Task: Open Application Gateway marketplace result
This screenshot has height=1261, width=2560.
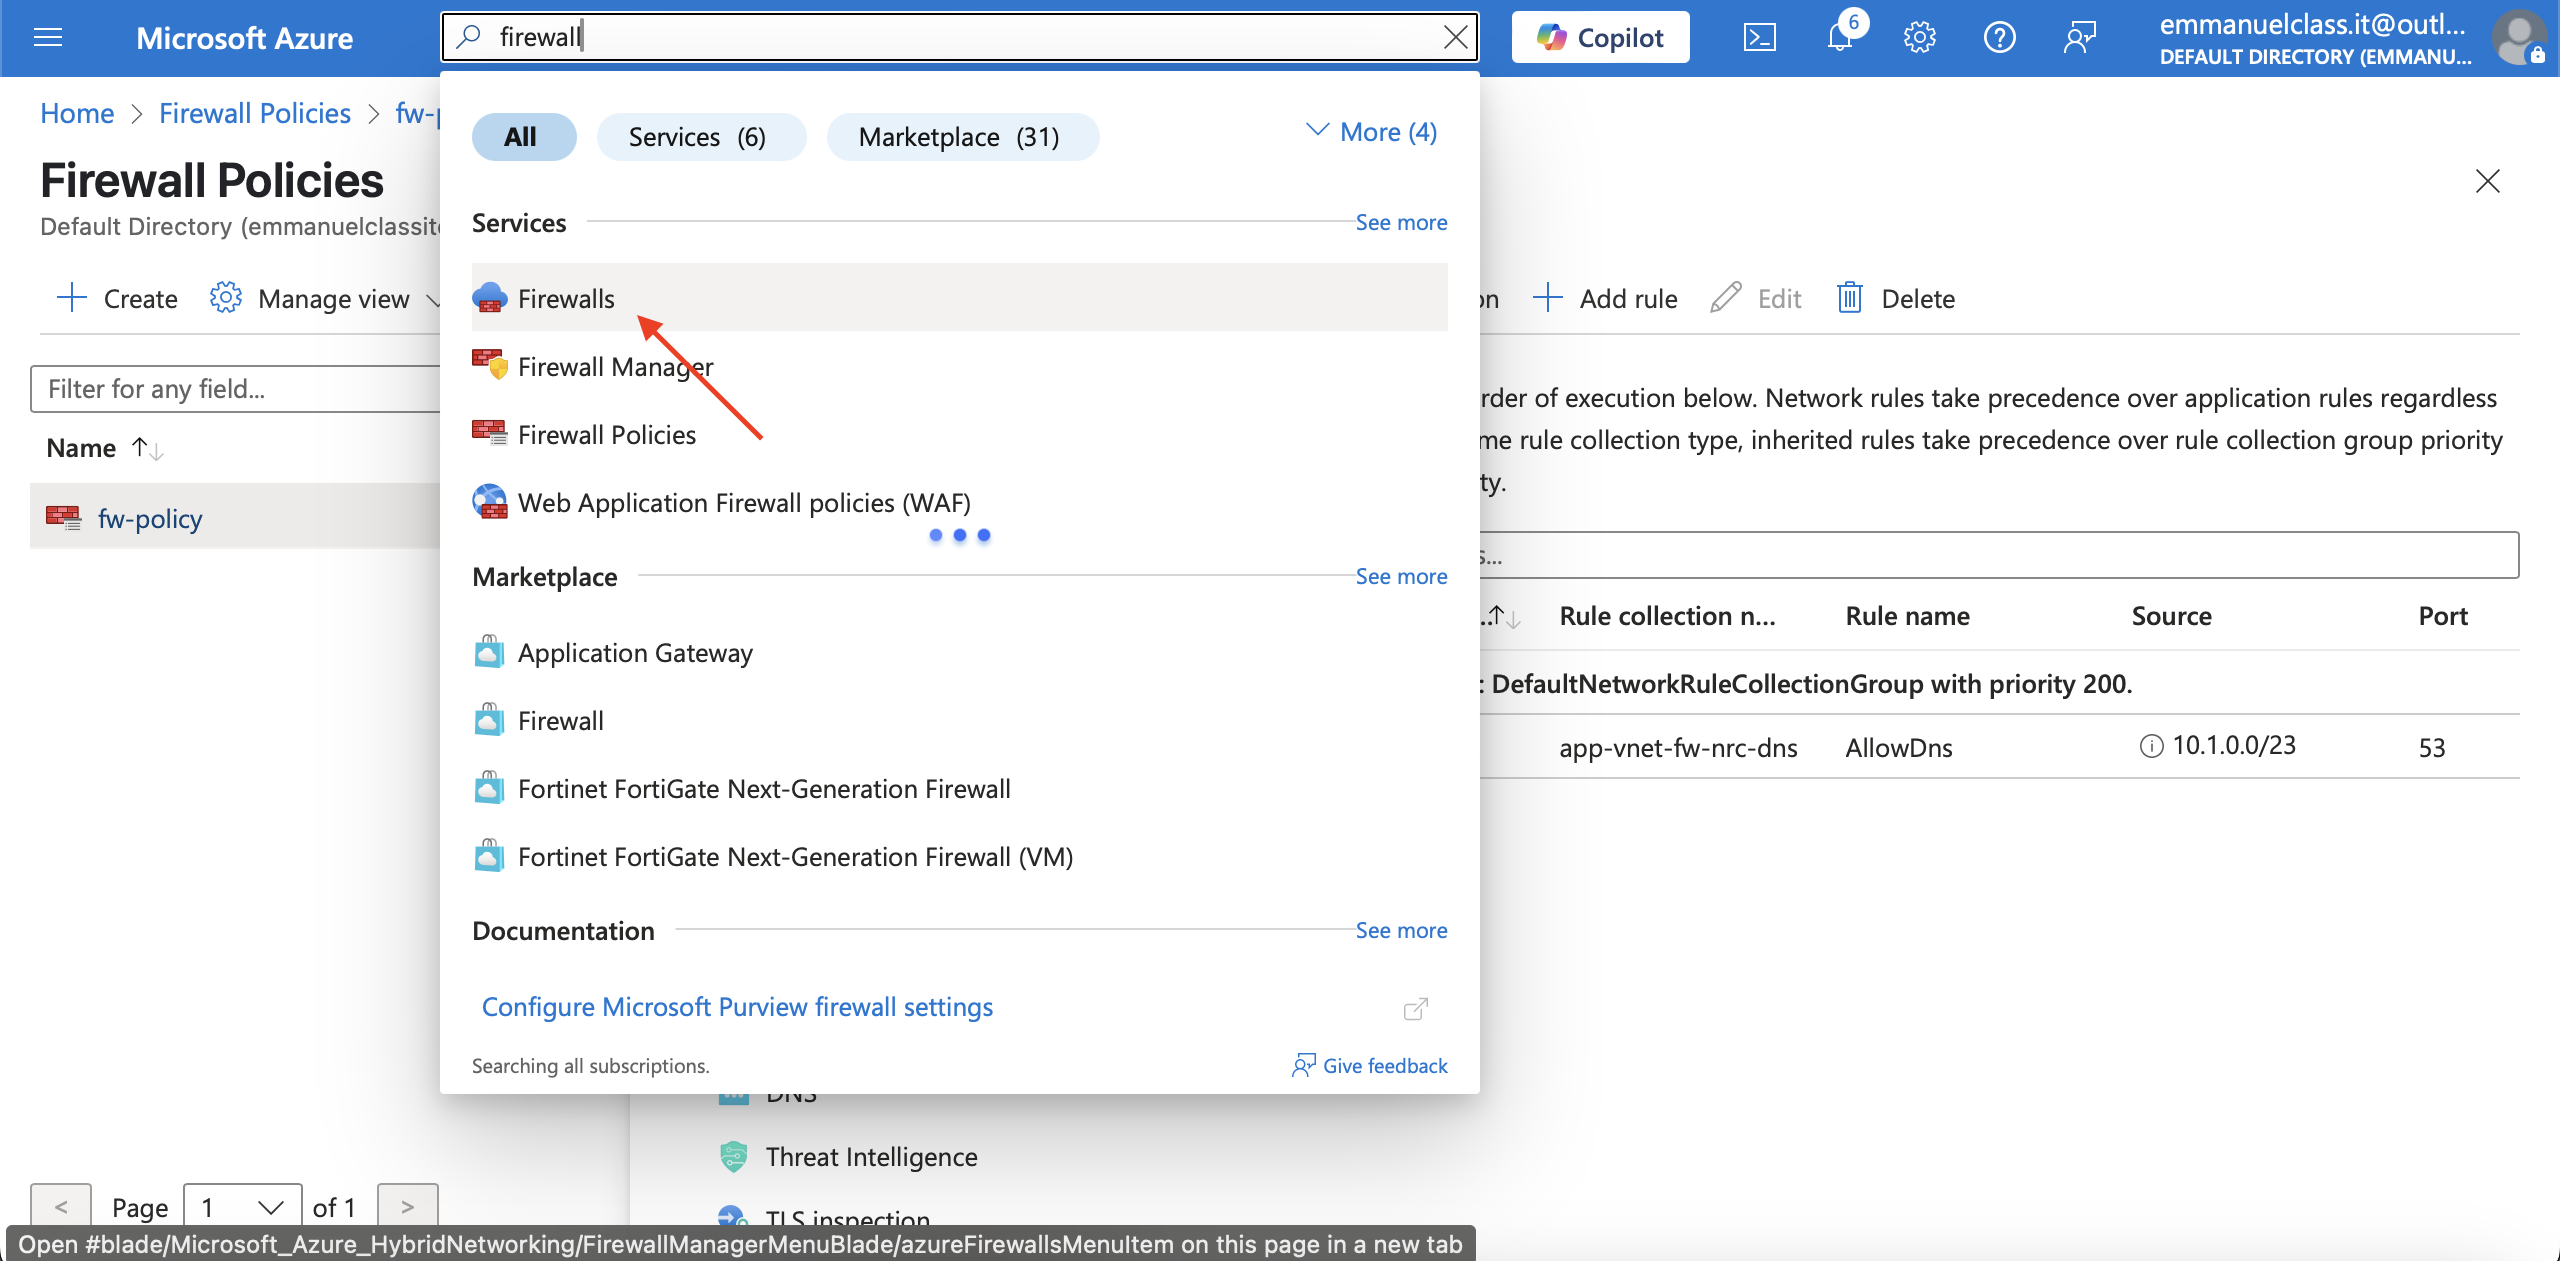Action: pos(960,652)
